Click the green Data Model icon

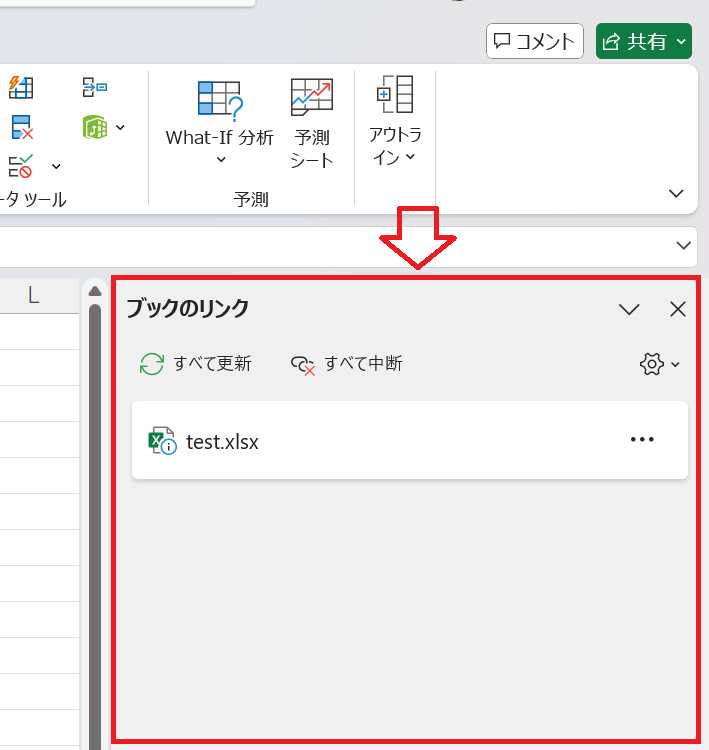pyautogui.click(x=95, y=127)
